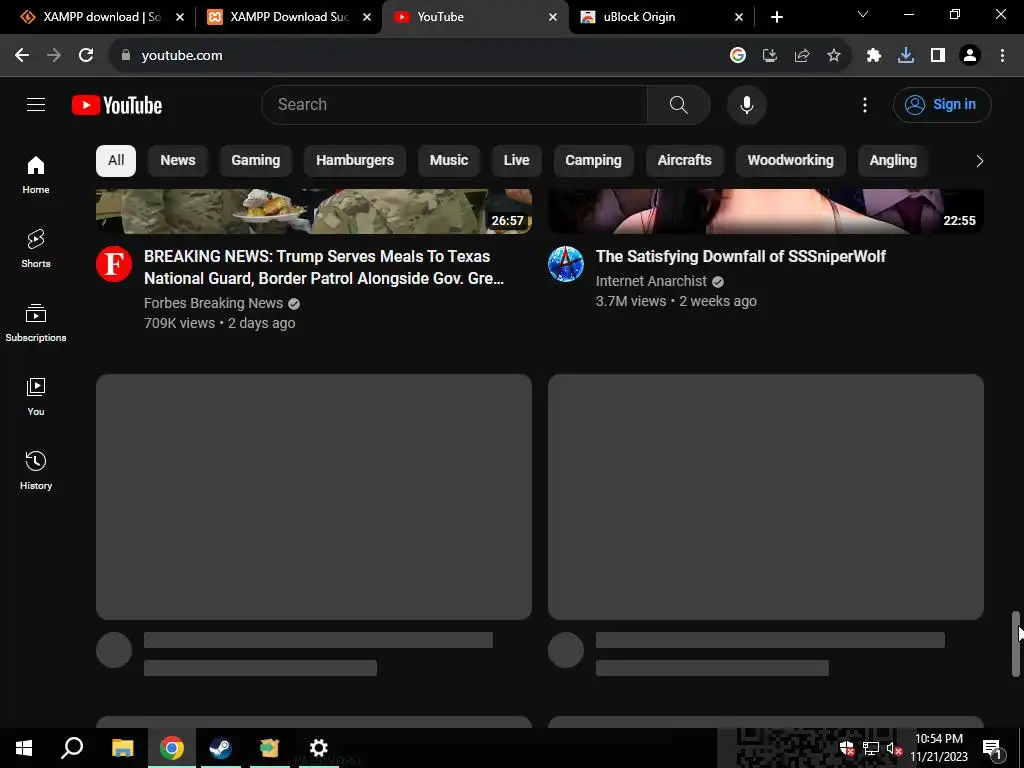This screenshot has height=768, width=1024.
Task: Open the Chrome profile avatar
Action: (970, 56)
